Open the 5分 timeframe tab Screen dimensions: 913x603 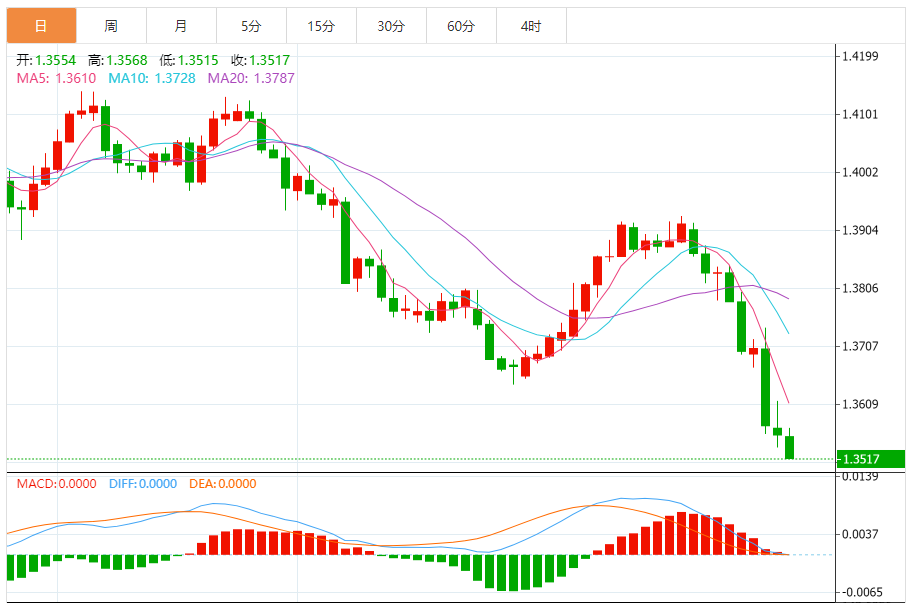[x=251, y=26]
